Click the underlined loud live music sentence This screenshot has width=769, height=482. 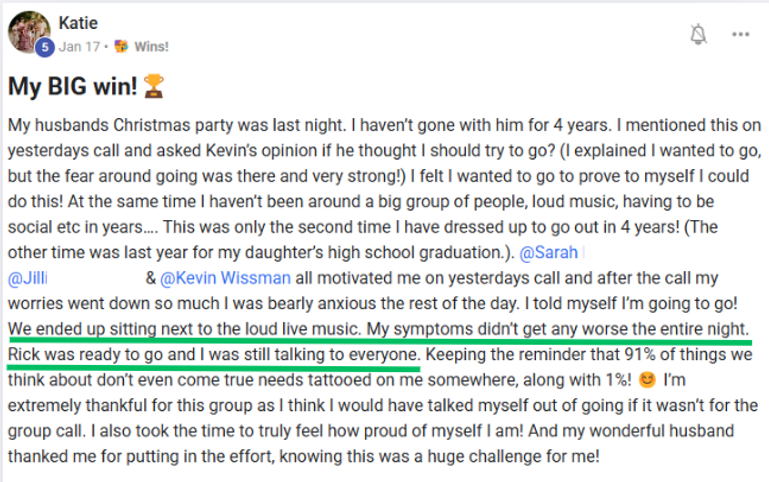(184, 329)
